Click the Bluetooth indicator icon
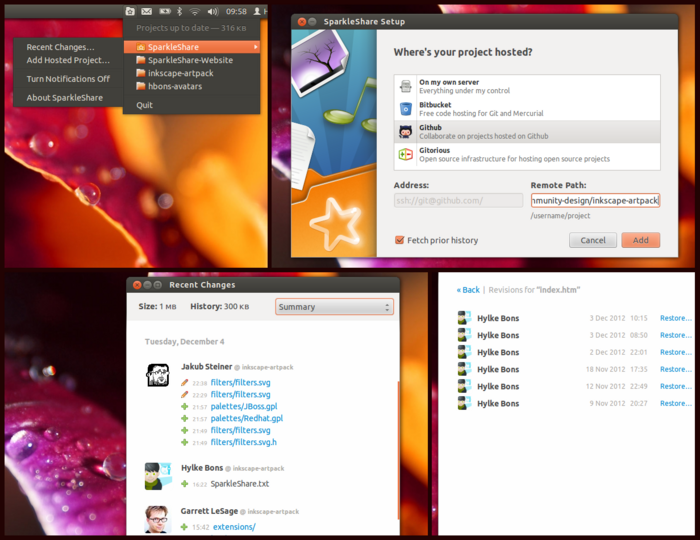 click(179, 11)
